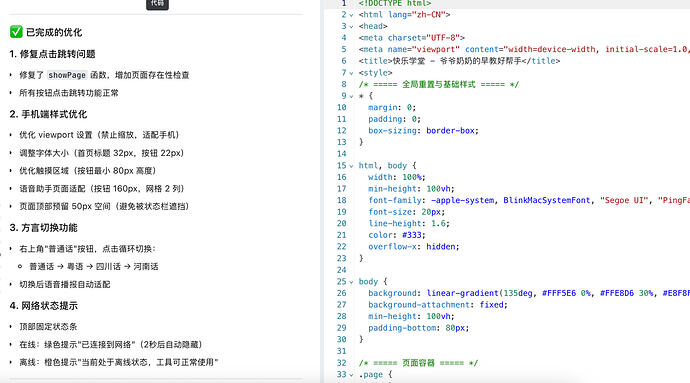Screen dimensions: 690x383
Task: Click the font-family code line
Action: click(529, 200)
